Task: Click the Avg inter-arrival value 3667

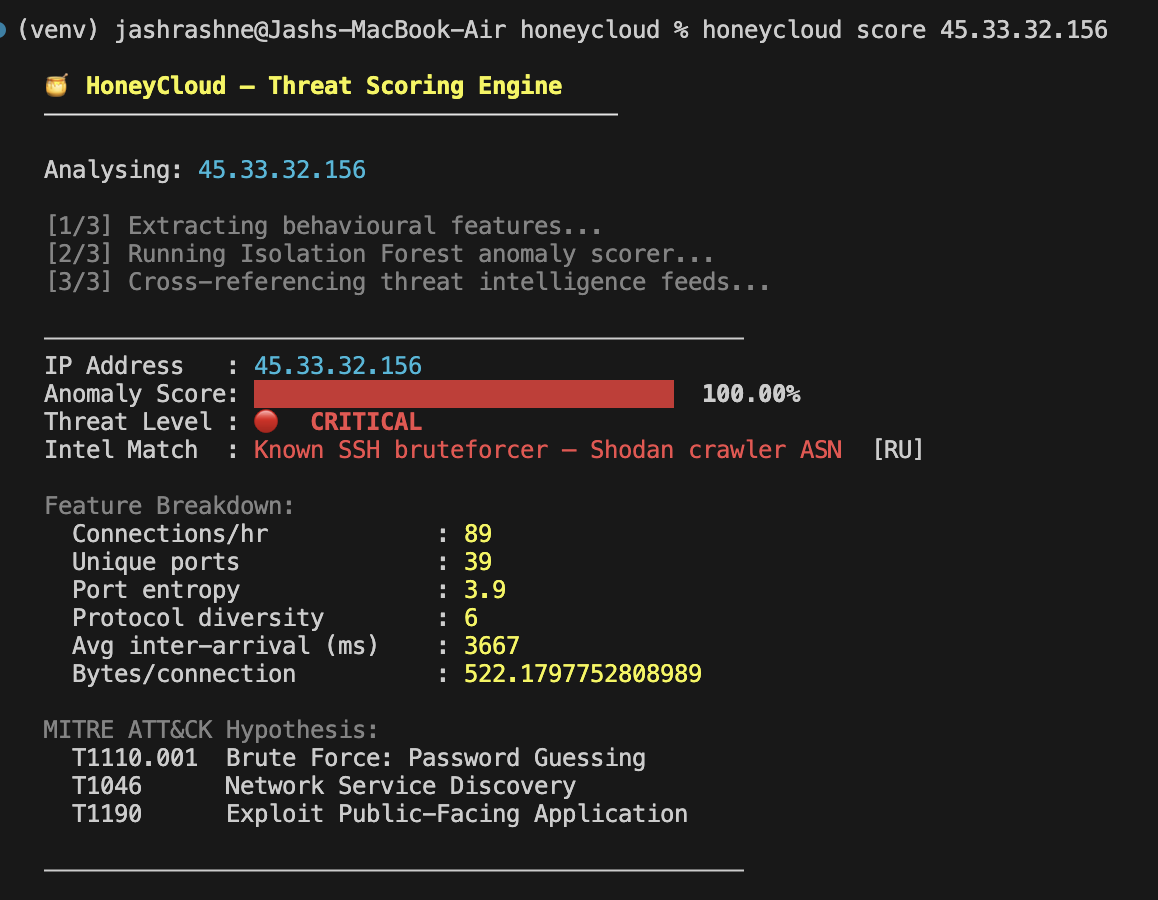Action: [492, 646]
